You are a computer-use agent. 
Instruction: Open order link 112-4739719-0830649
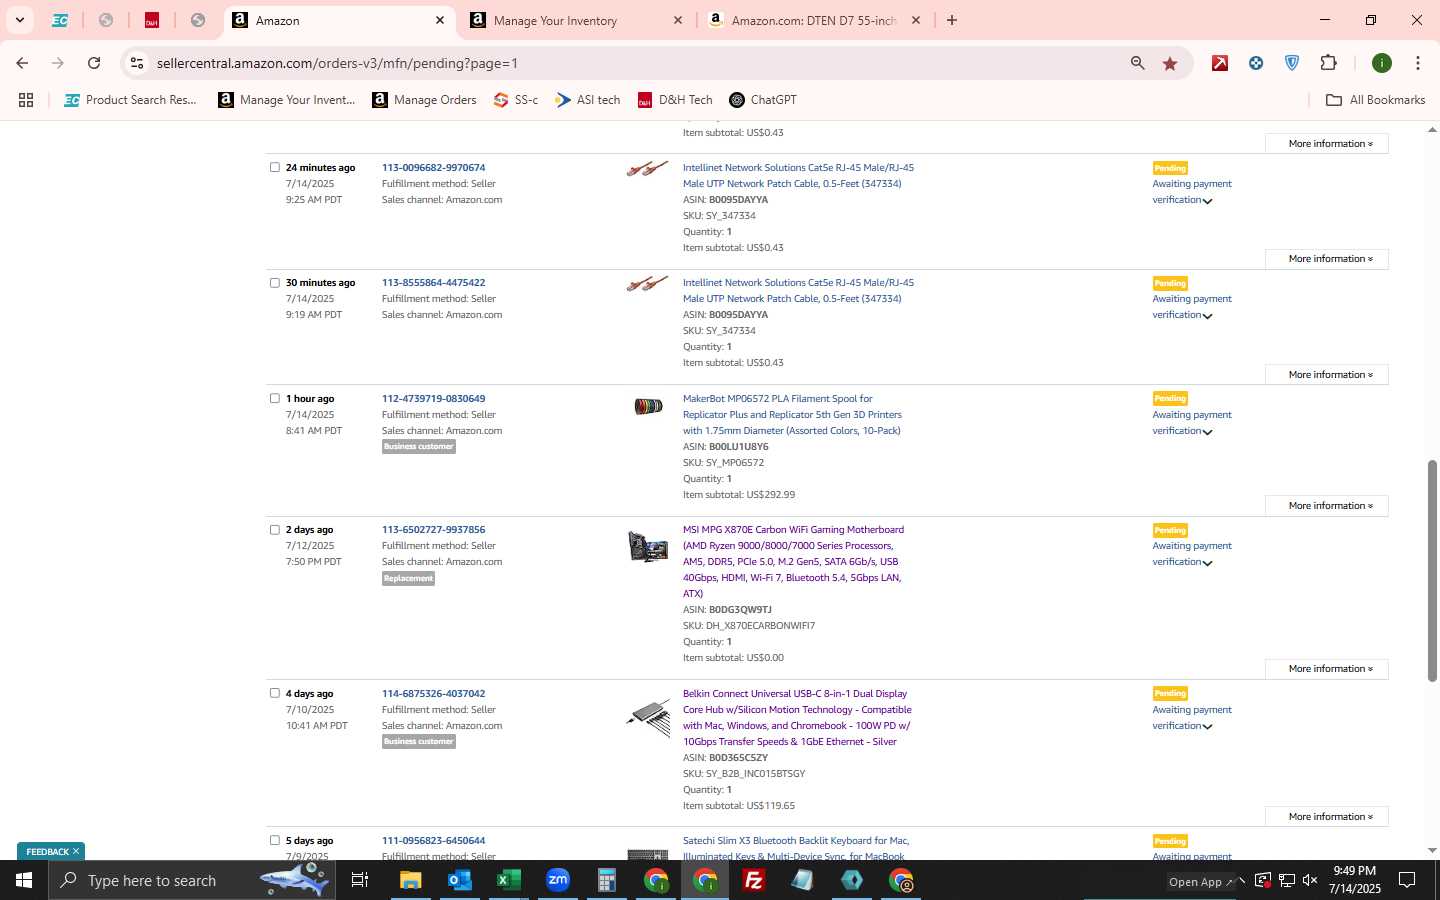(x=433, y=398)
